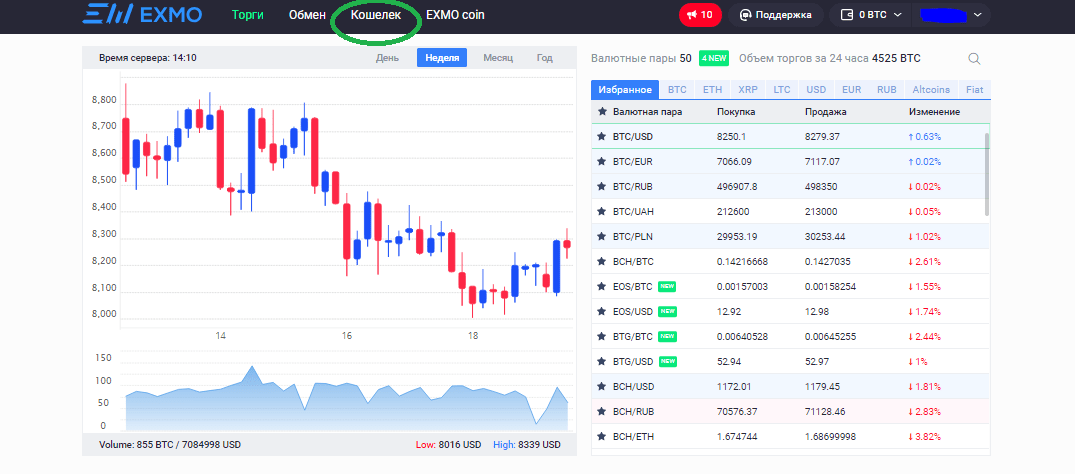Click the EXMO logo
This screenshot has height=474, width=1075.
tap(141, 15)
